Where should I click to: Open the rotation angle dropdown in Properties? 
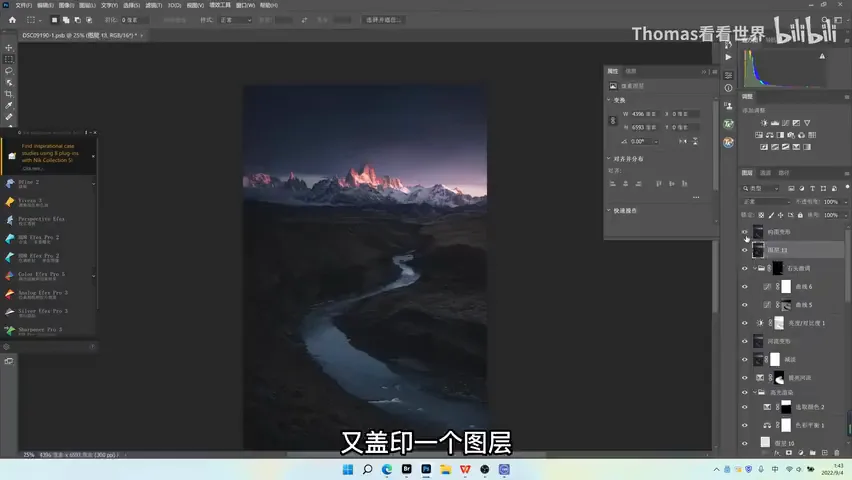656,142
